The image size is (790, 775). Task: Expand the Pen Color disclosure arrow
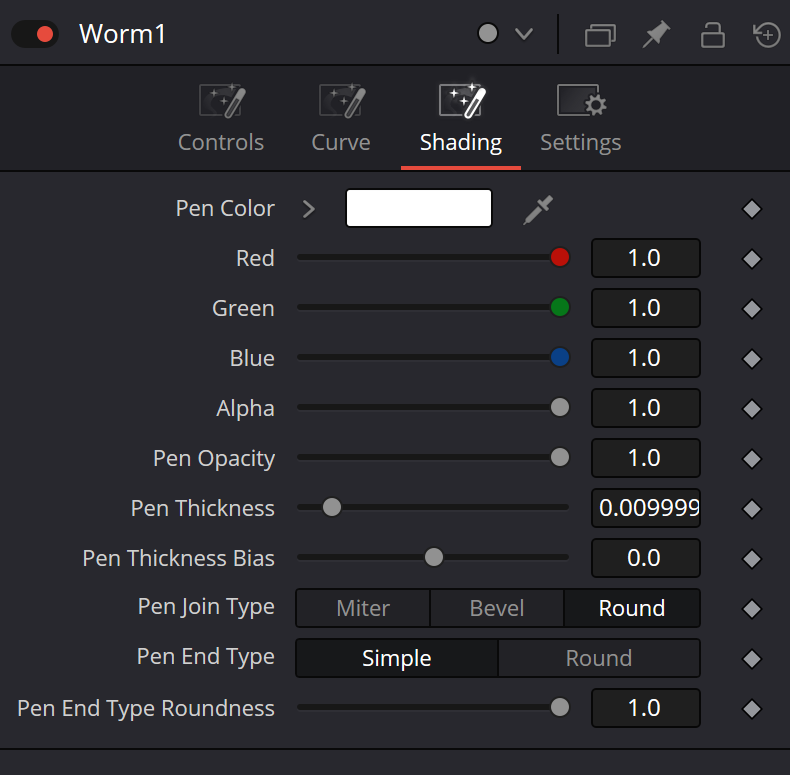(x=309, y=209)
